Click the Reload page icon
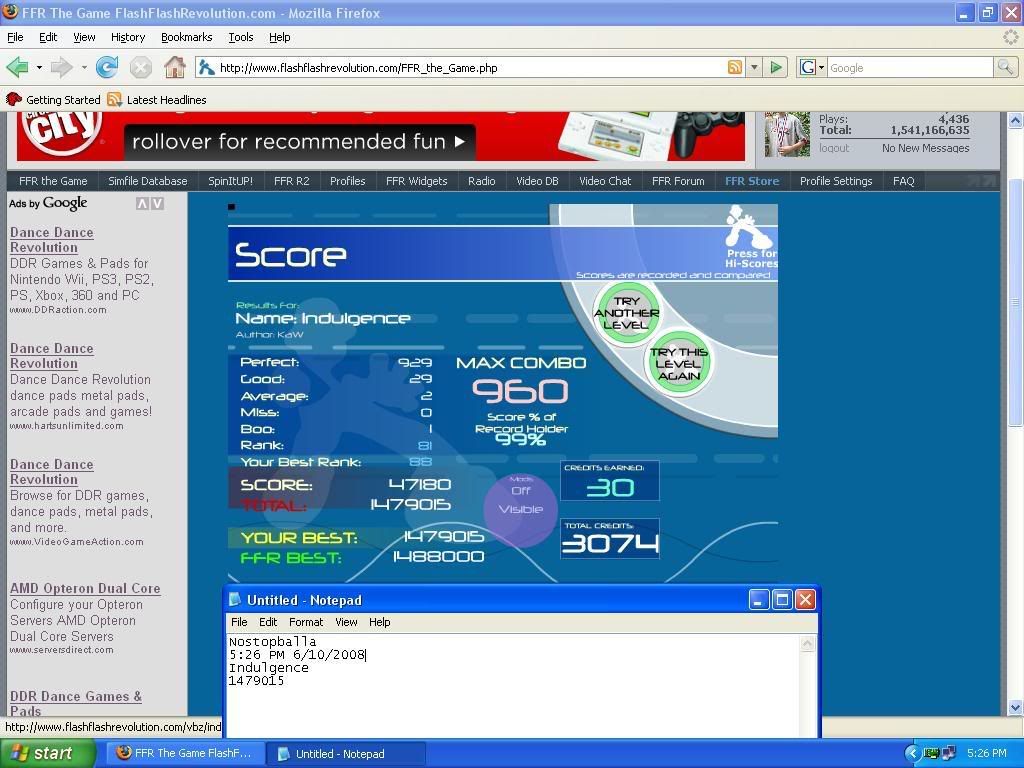The width and height of the screenshot is (1024, 768). (x=107, y=68)
